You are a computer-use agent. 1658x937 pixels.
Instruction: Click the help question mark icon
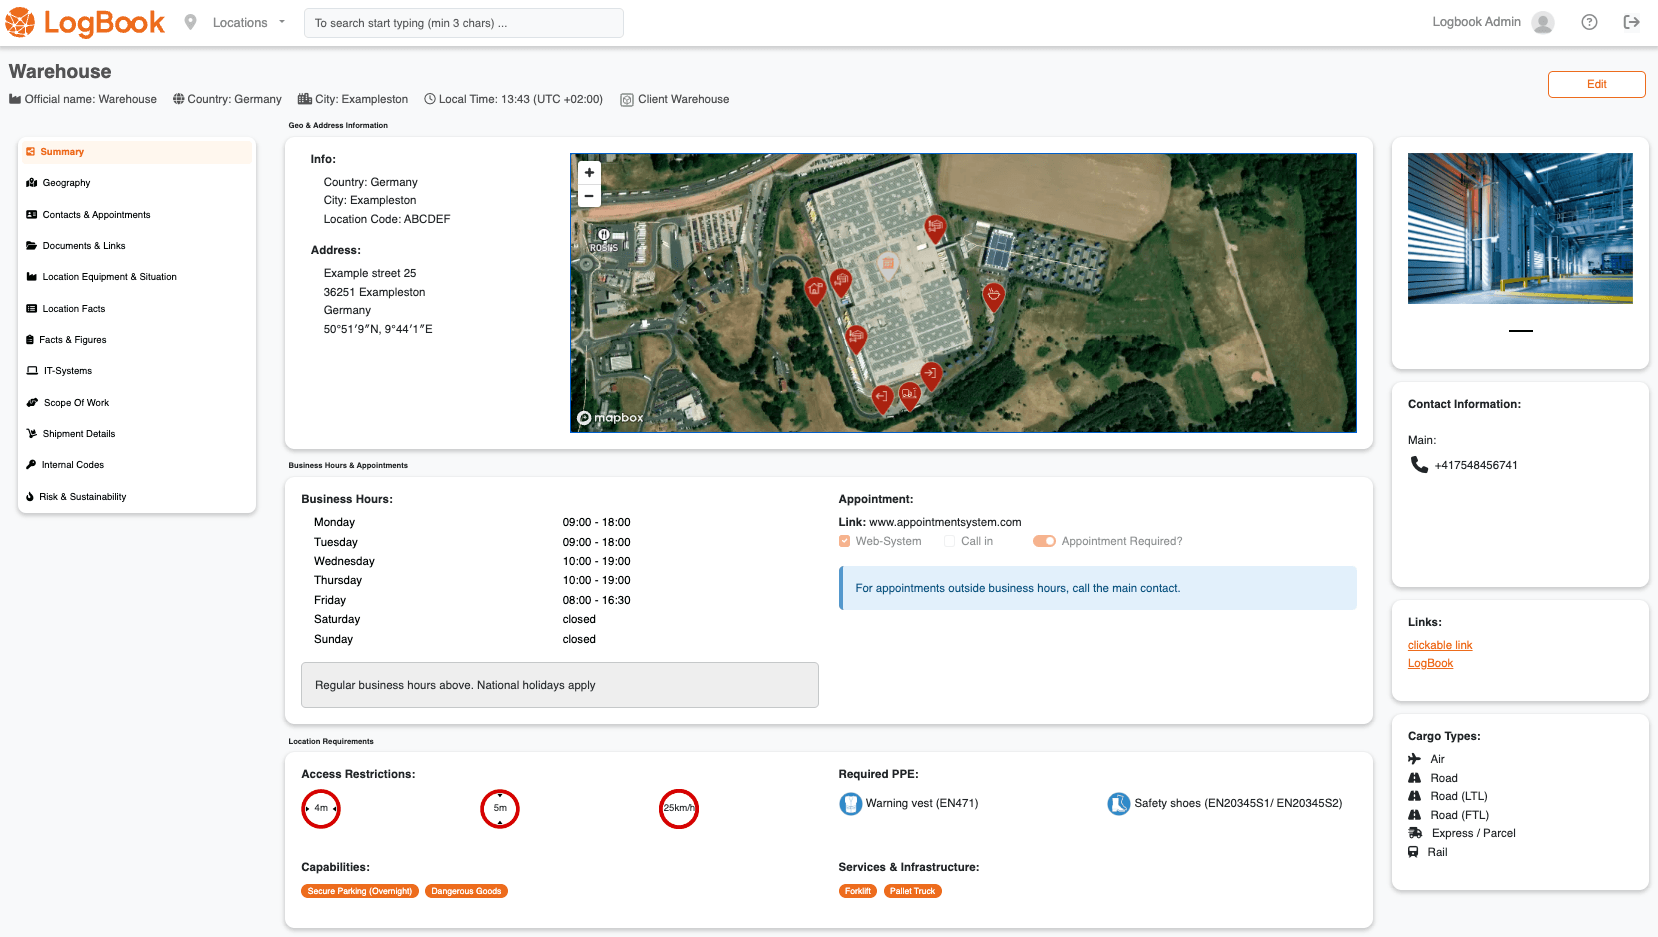(1589, 22)
